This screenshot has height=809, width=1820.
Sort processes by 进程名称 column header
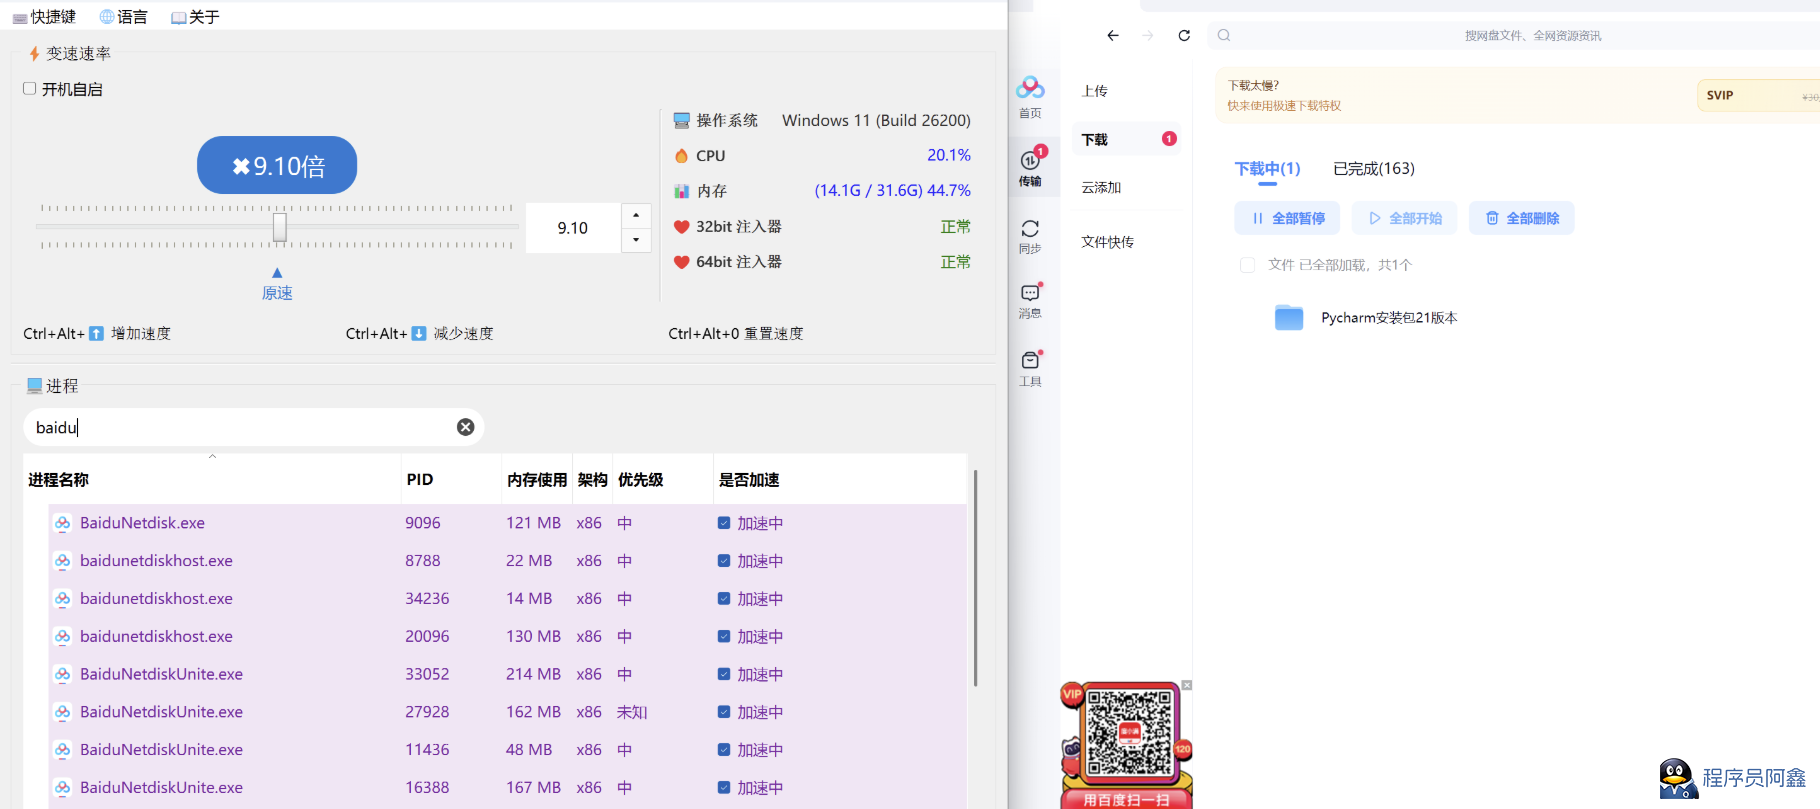pos(59,480)
